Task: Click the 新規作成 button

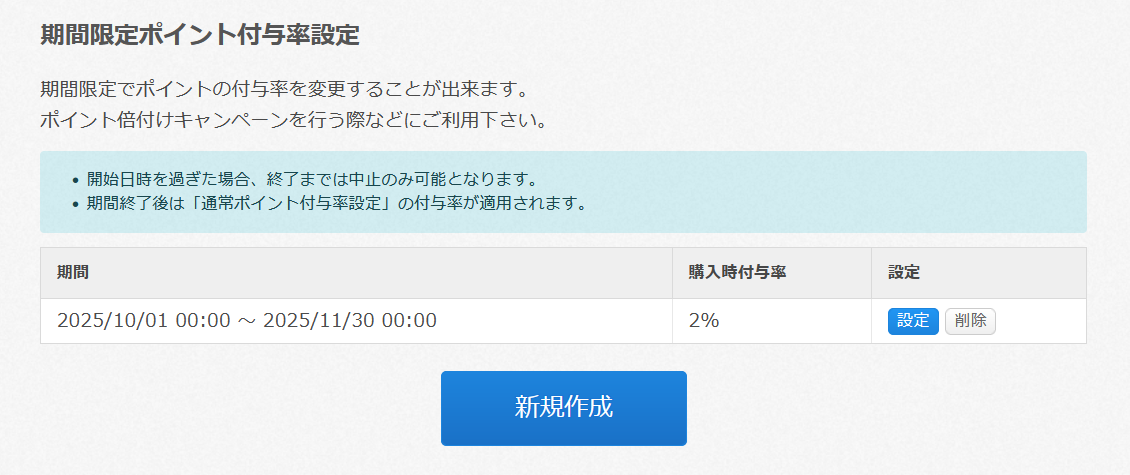Action: click(x=563, y=407)
